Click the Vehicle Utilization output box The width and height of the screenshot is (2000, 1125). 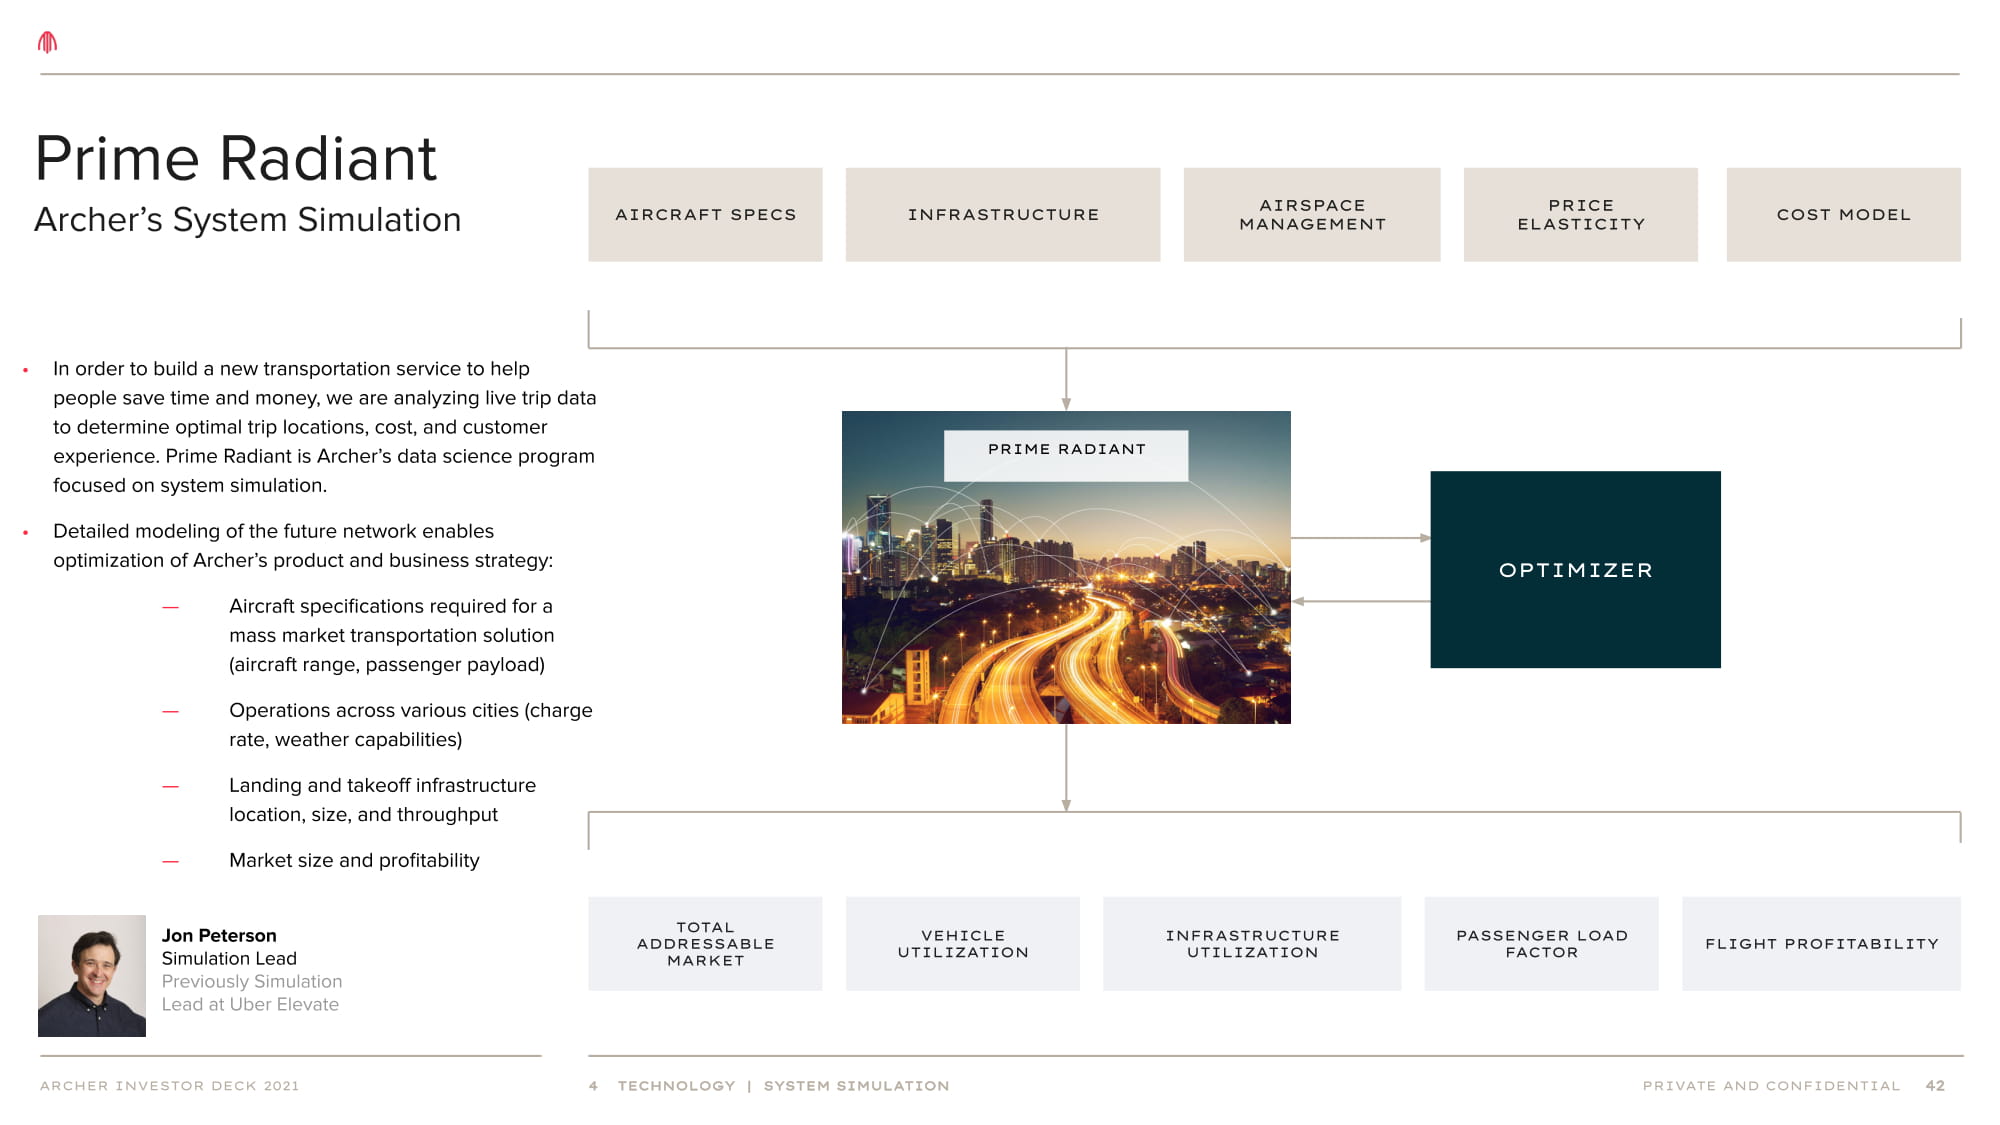click(x=962, y=944)
